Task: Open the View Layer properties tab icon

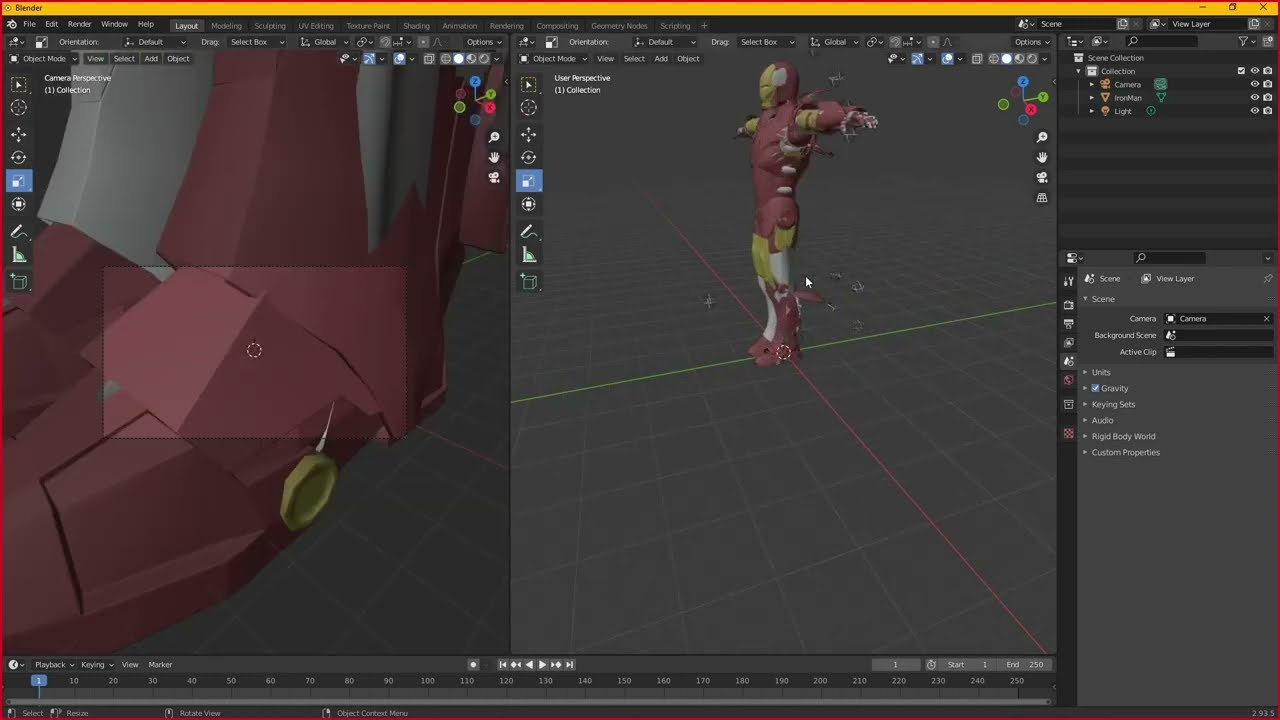Action: [1068, 342]
